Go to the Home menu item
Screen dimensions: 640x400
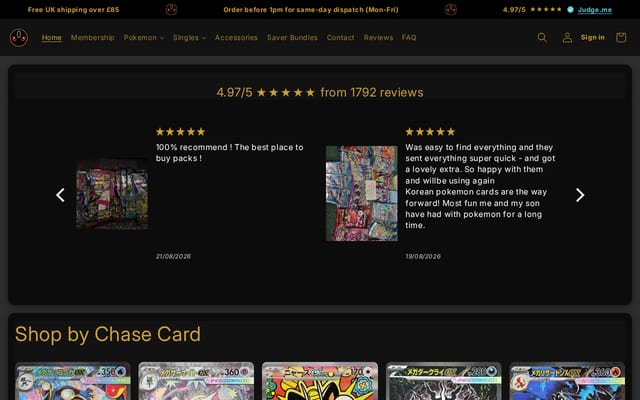click(51, 38)
